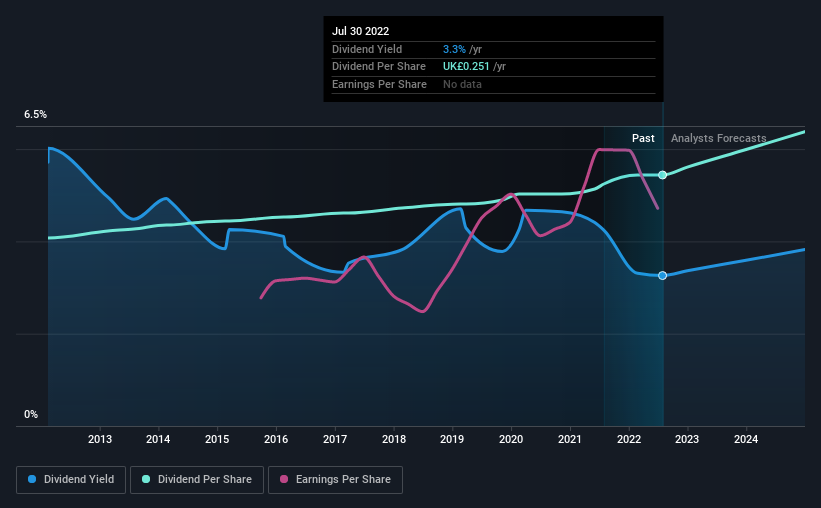Click the 2016 year axis label

276,439
